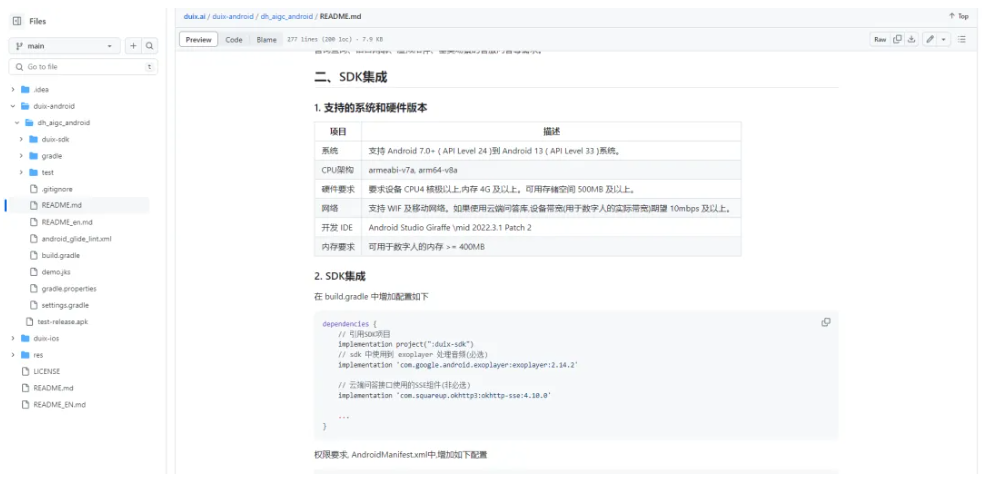Open README_EN.md at tree bottom

[59, 405]
